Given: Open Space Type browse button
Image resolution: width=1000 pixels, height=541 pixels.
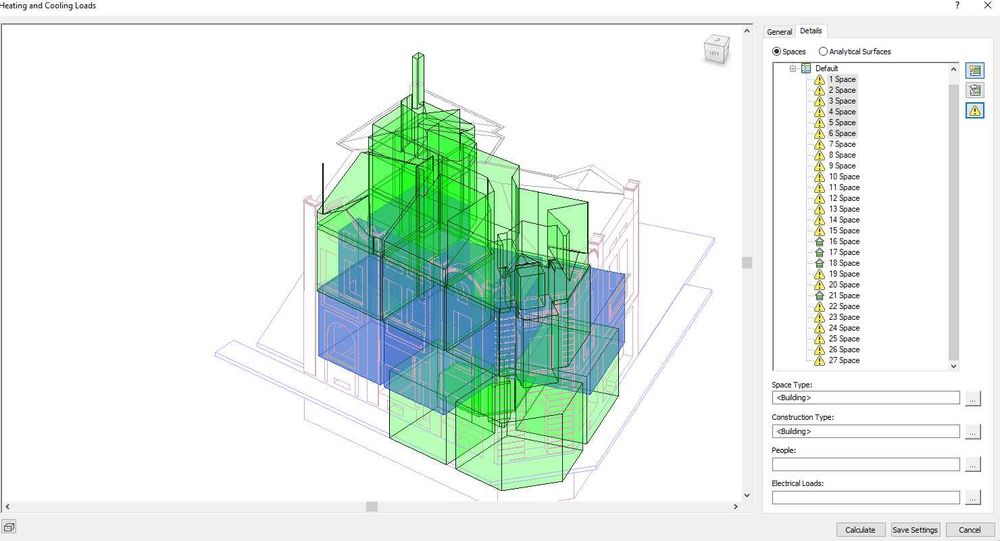Looking at the screenshot, I should (972, 399).
